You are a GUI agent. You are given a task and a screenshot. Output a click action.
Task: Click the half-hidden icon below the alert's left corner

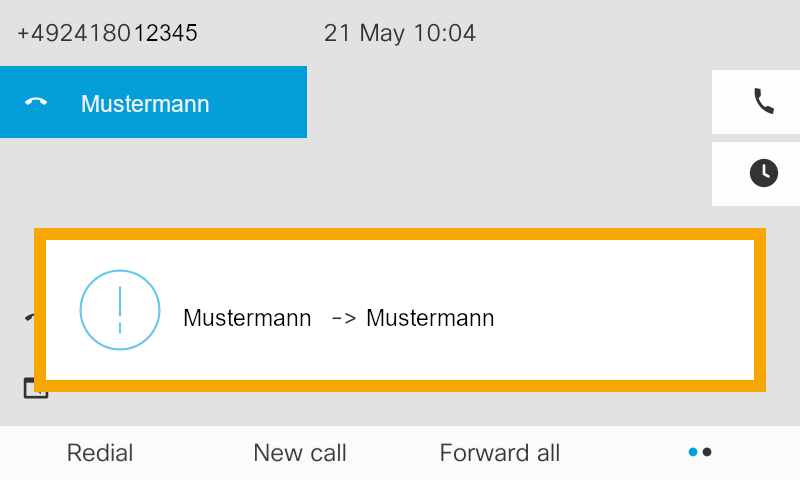[x=34, y=390]
